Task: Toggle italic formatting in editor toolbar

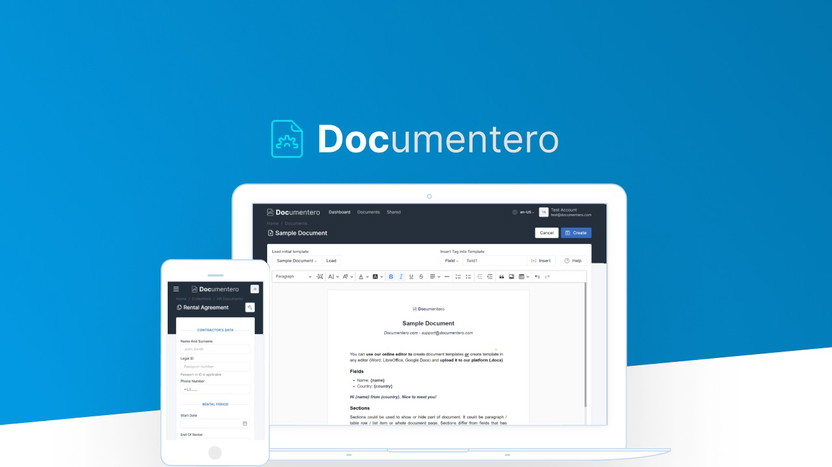Action: 401,277
